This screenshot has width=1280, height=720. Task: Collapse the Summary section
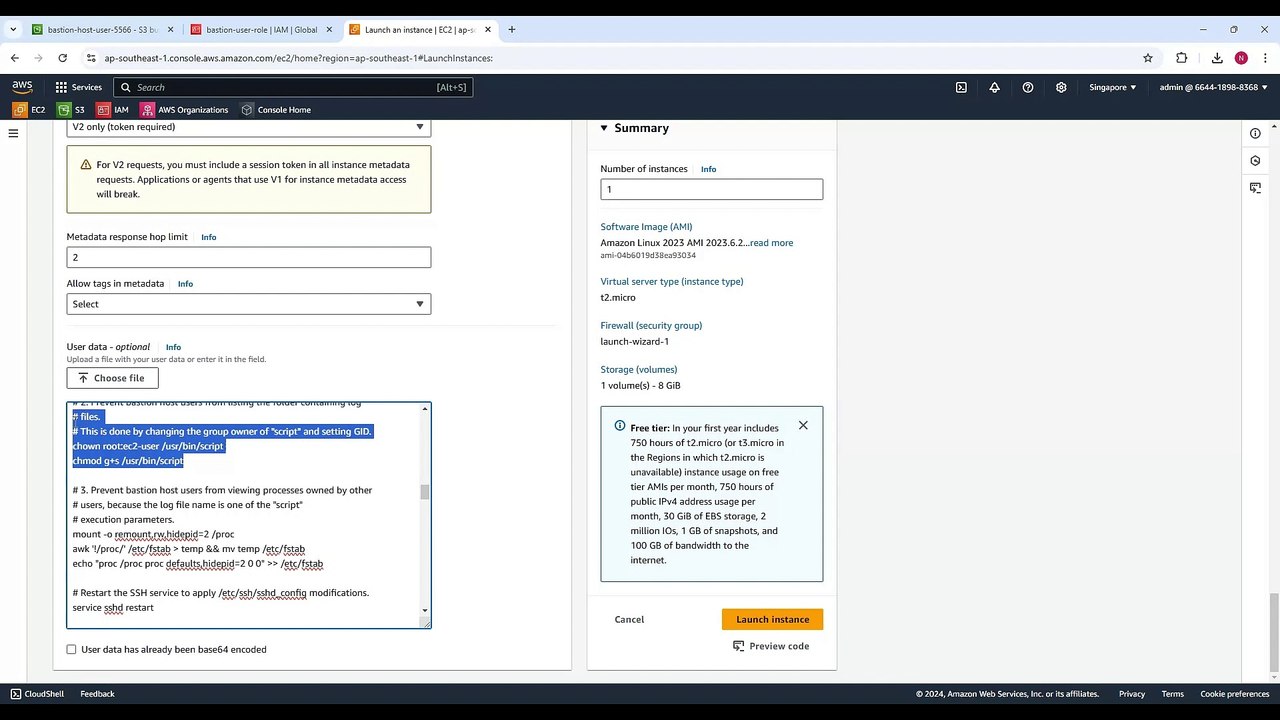(604, 128)
